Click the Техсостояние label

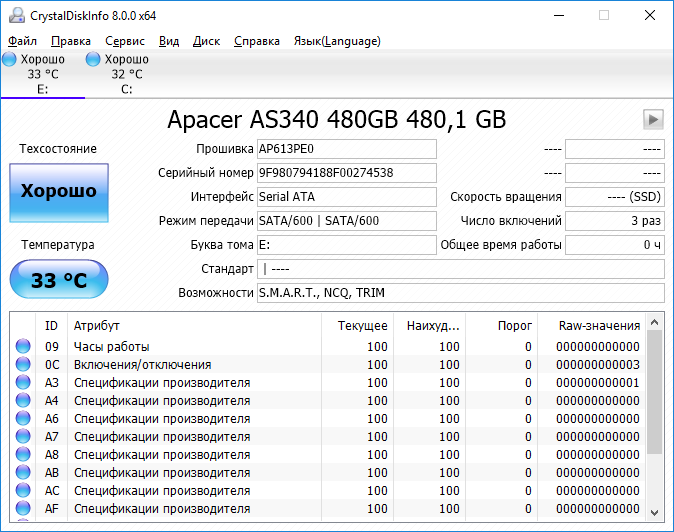(58, 149)
